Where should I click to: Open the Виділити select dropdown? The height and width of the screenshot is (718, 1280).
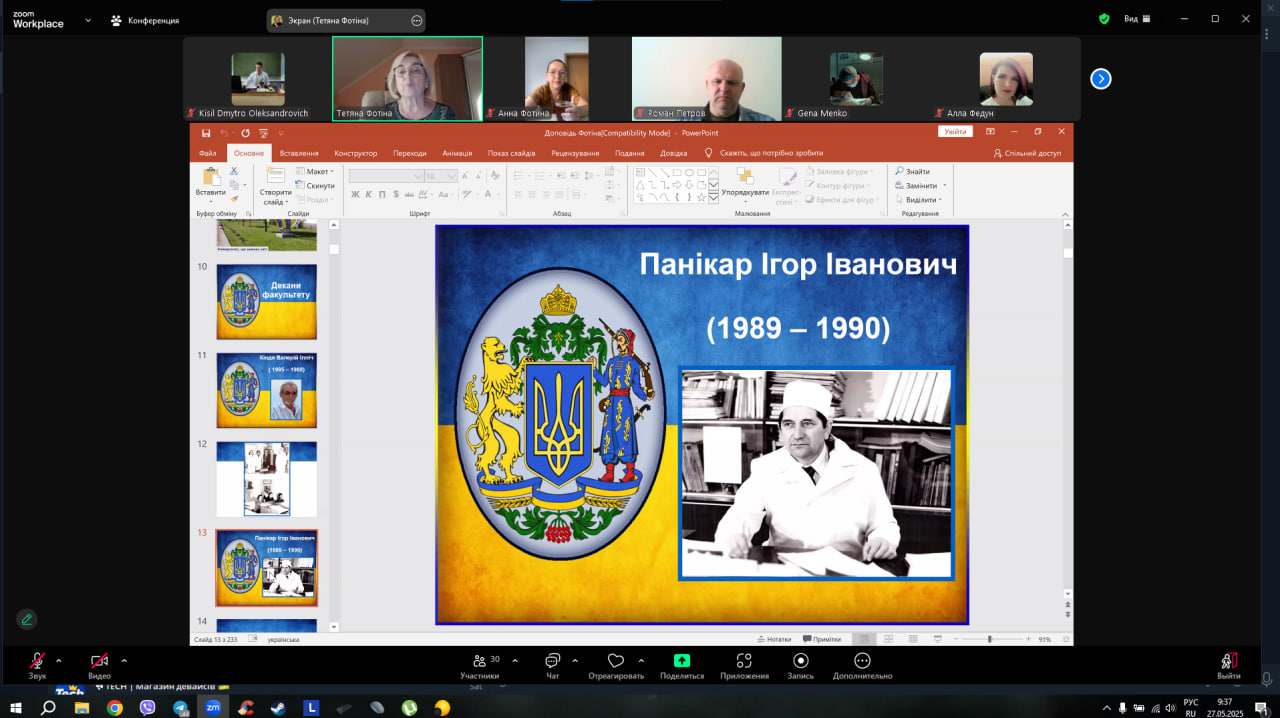coord(921,200)
